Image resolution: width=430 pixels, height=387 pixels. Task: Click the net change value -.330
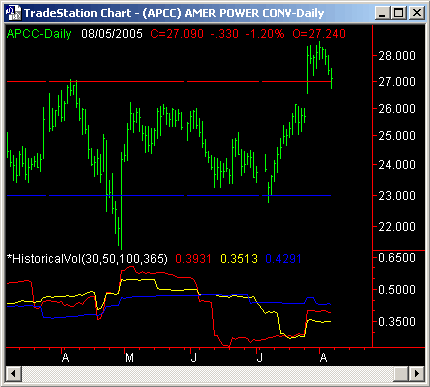click(x=224, y=34)
